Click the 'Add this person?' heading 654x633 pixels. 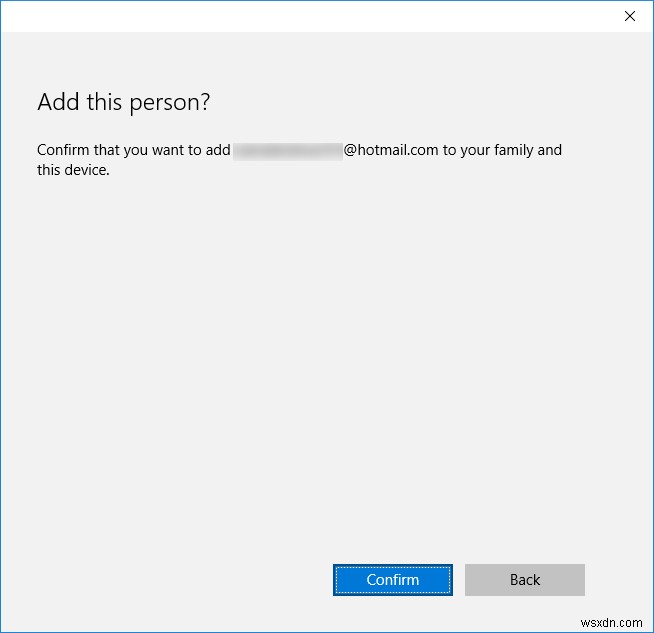[x=123, y=102]
